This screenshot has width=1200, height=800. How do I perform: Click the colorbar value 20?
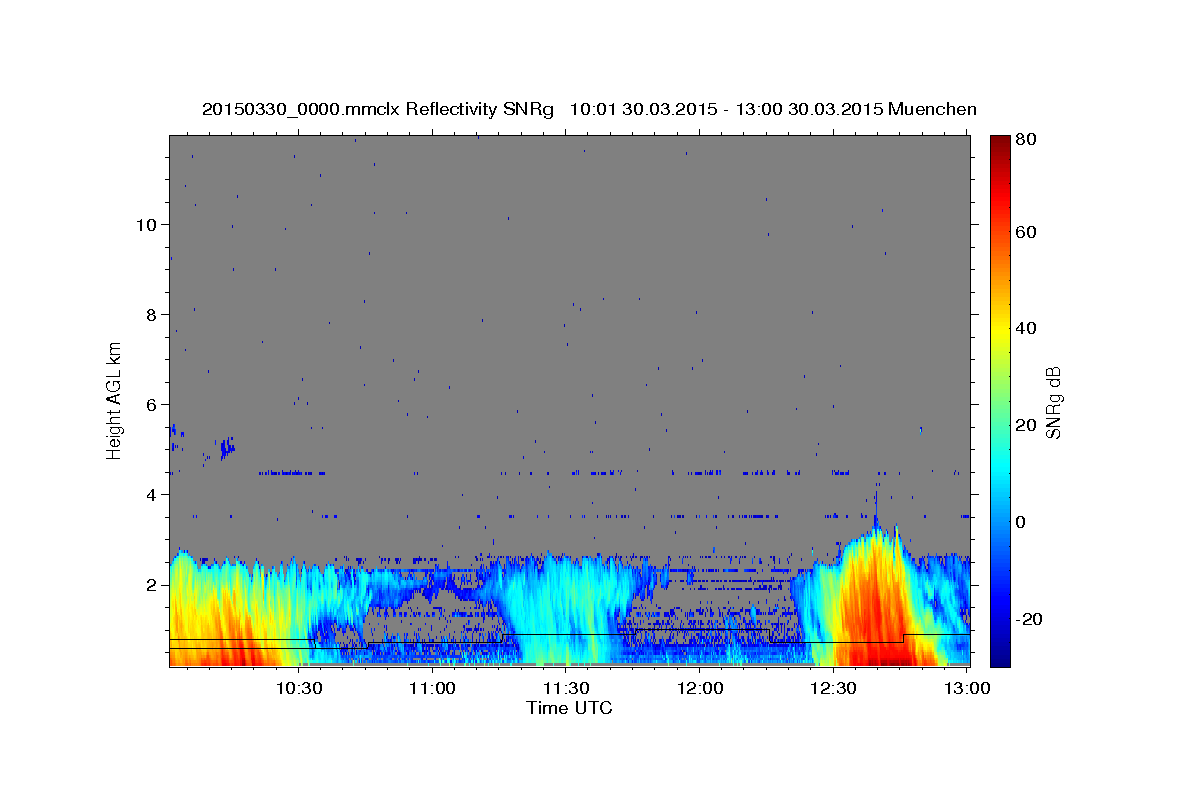[1025, 425]
